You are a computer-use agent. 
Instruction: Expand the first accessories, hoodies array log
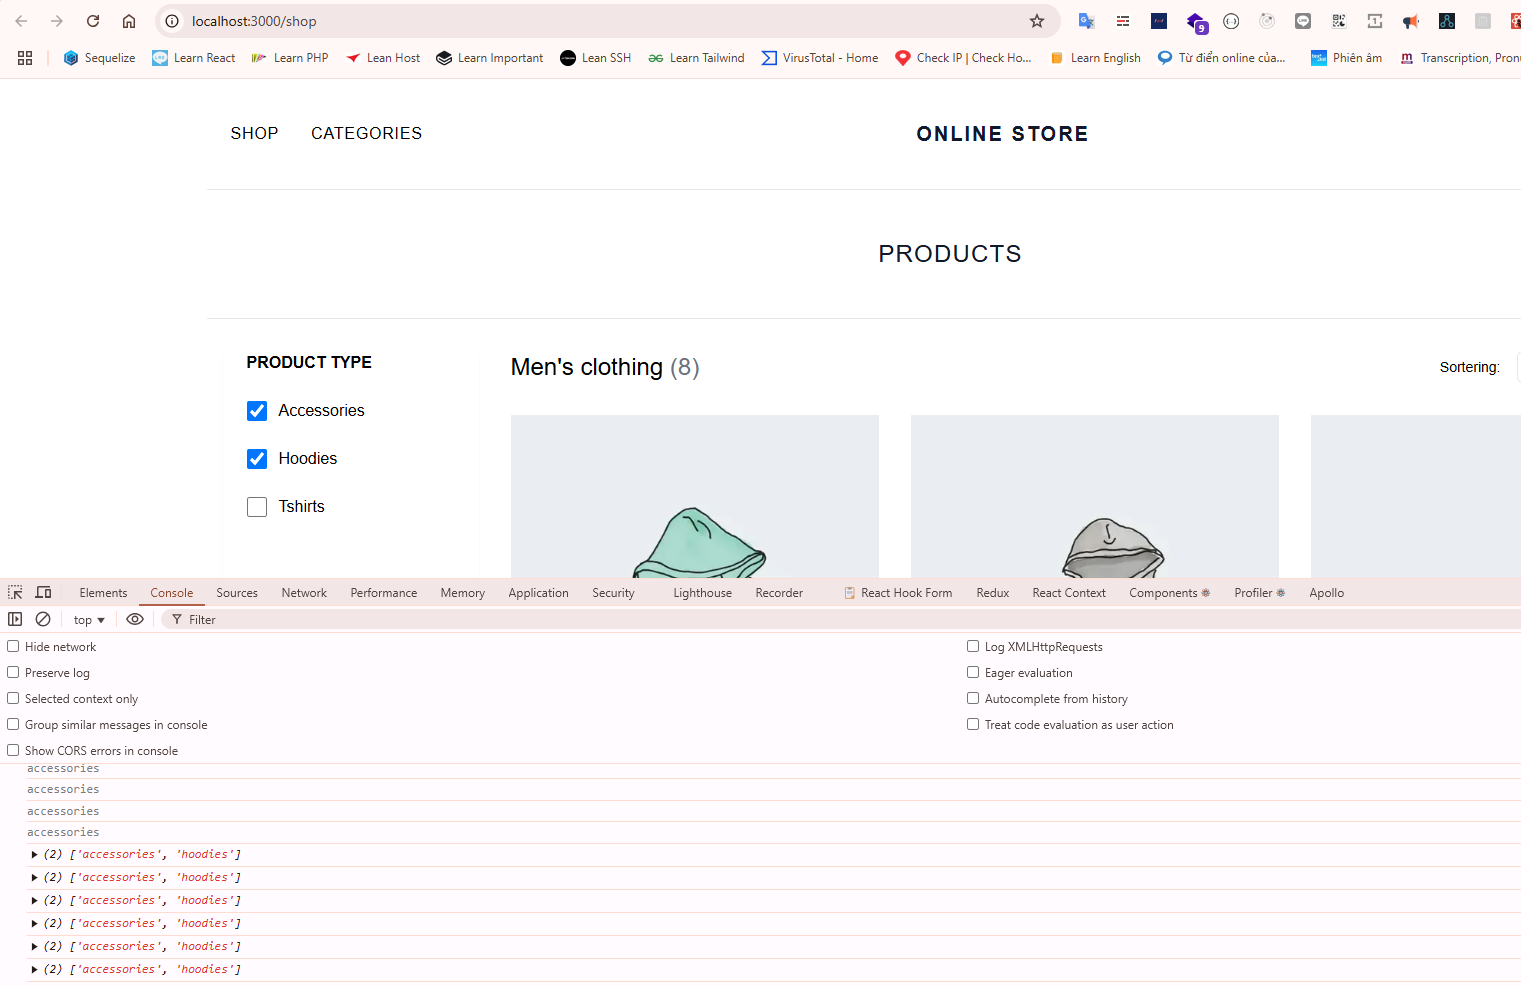(x=35, y=855)
